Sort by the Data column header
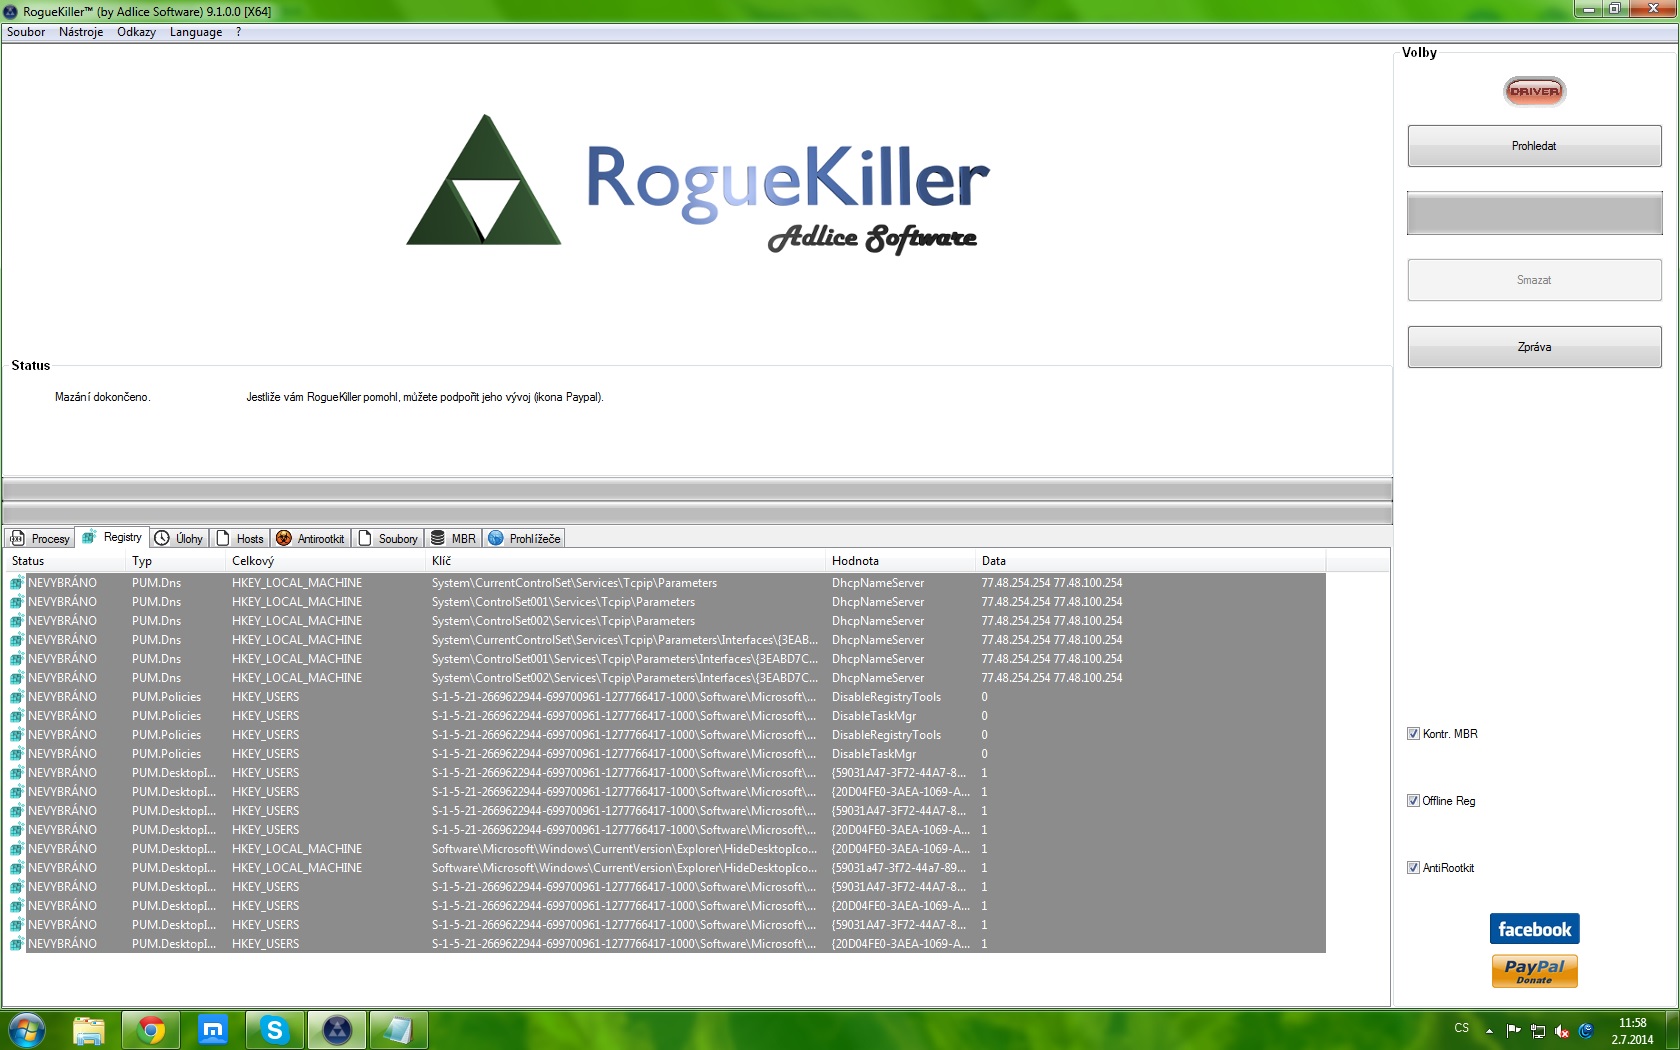 pos(1150,561)
